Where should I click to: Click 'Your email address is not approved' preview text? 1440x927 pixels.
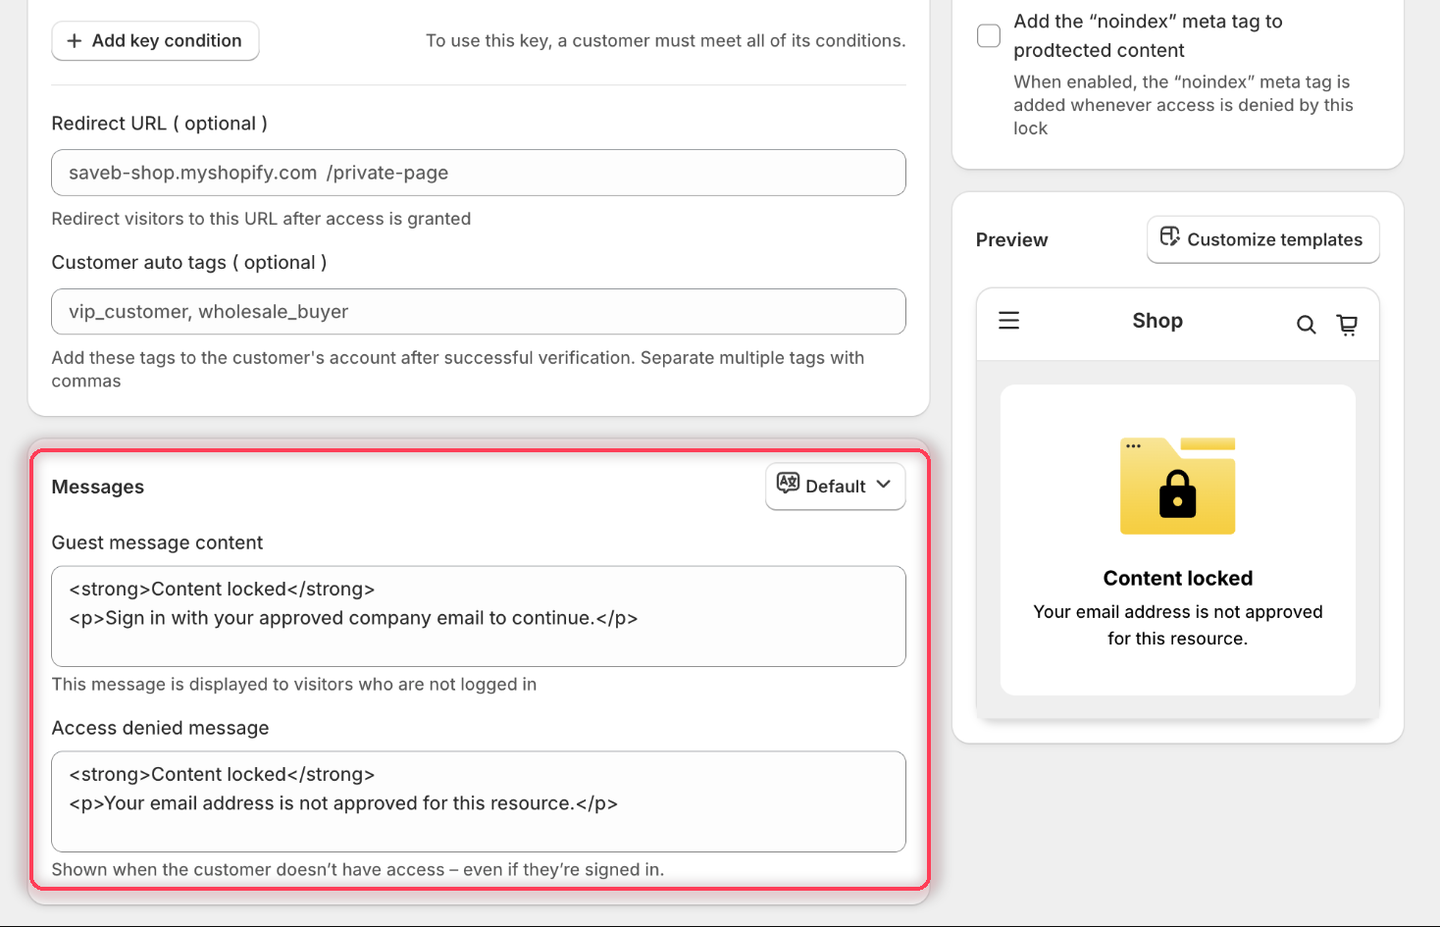pyautogui.click(x=1178, y=625)
